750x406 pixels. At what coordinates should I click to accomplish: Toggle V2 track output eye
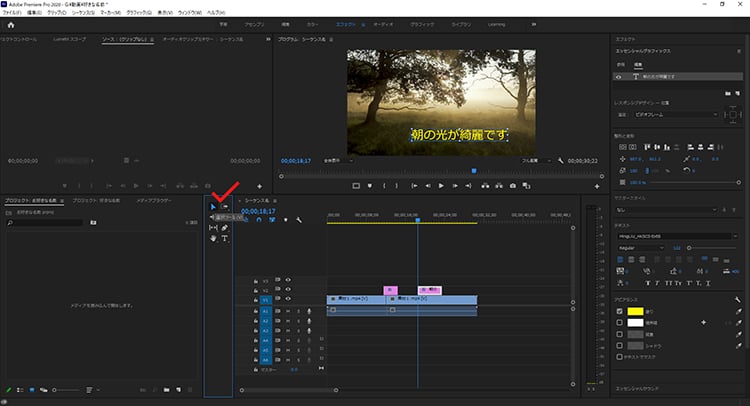(x=288, y=289)
